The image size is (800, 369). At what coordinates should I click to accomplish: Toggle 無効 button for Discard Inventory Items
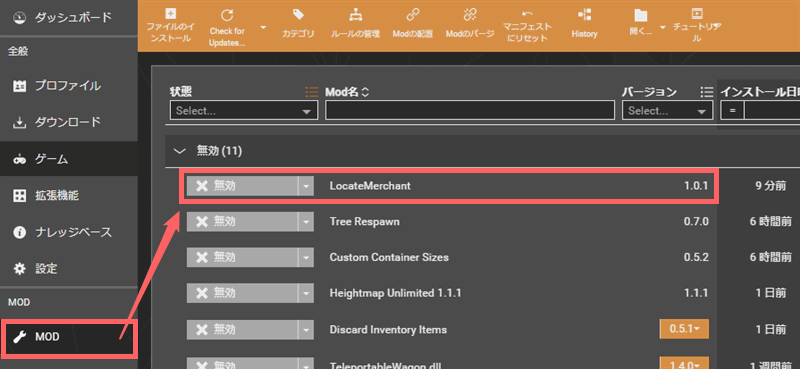(x=242, y=330)
